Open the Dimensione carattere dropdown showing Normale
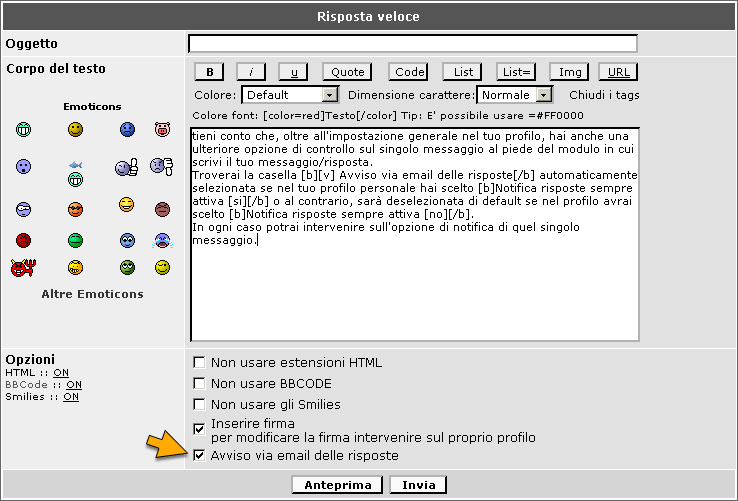Screen dimensions: 738x501 click(x=514, y=95)
